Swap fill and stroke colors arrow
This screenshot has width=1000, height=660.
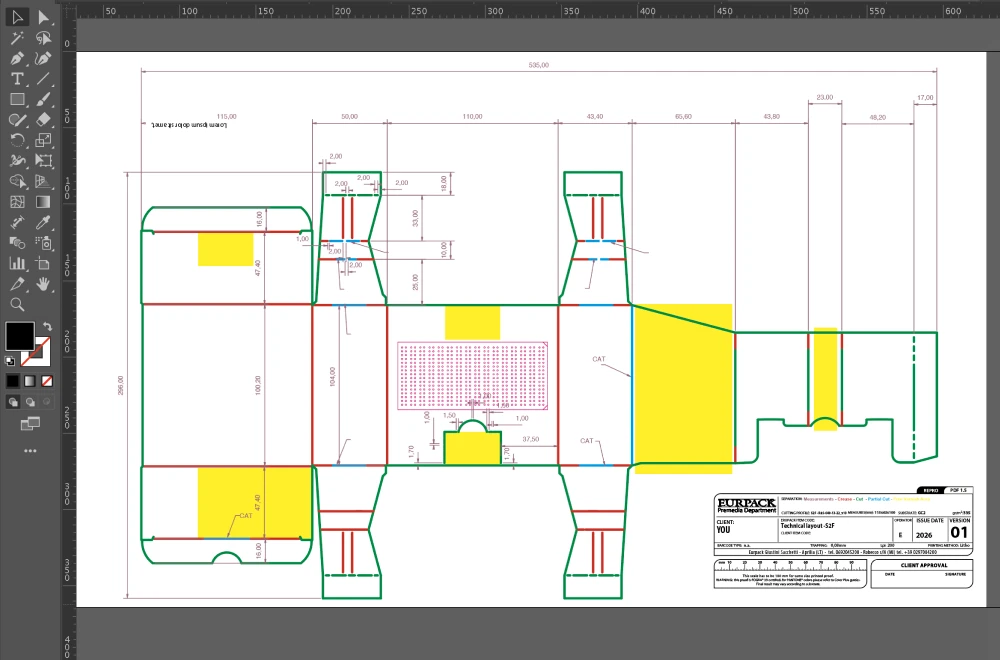[47, 327]
